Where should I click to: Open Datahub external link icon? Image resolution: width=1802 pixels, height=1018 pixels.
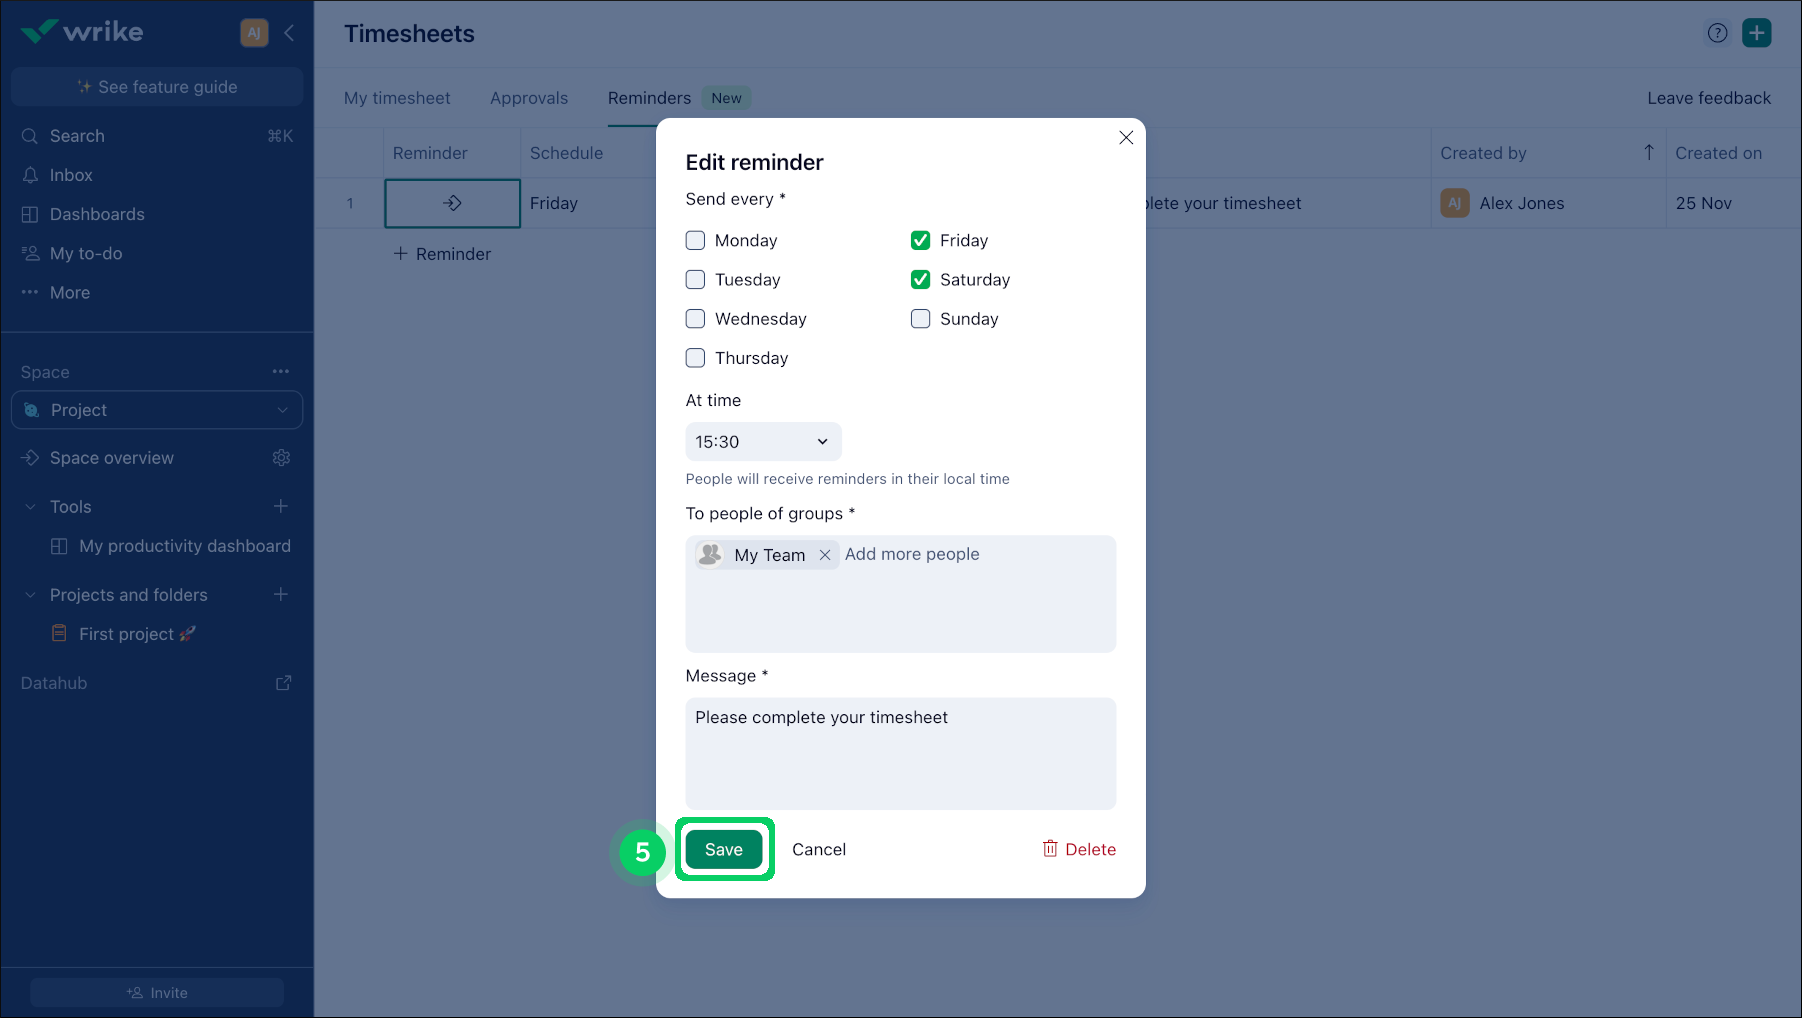(283, 683)
